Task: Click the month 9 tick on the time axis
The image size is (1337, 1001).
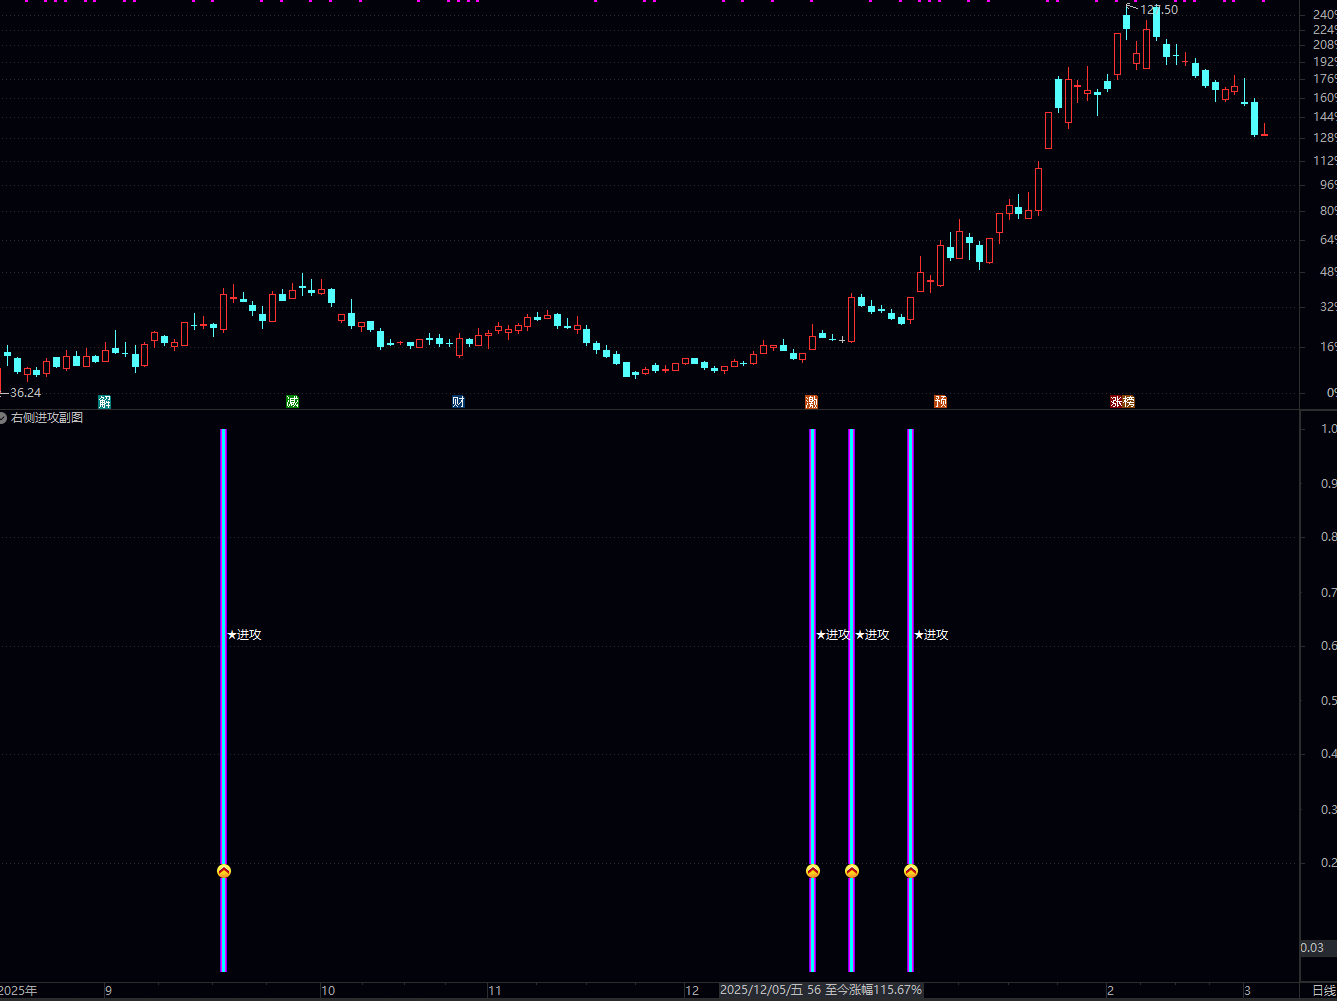Action: coord(109,991)
